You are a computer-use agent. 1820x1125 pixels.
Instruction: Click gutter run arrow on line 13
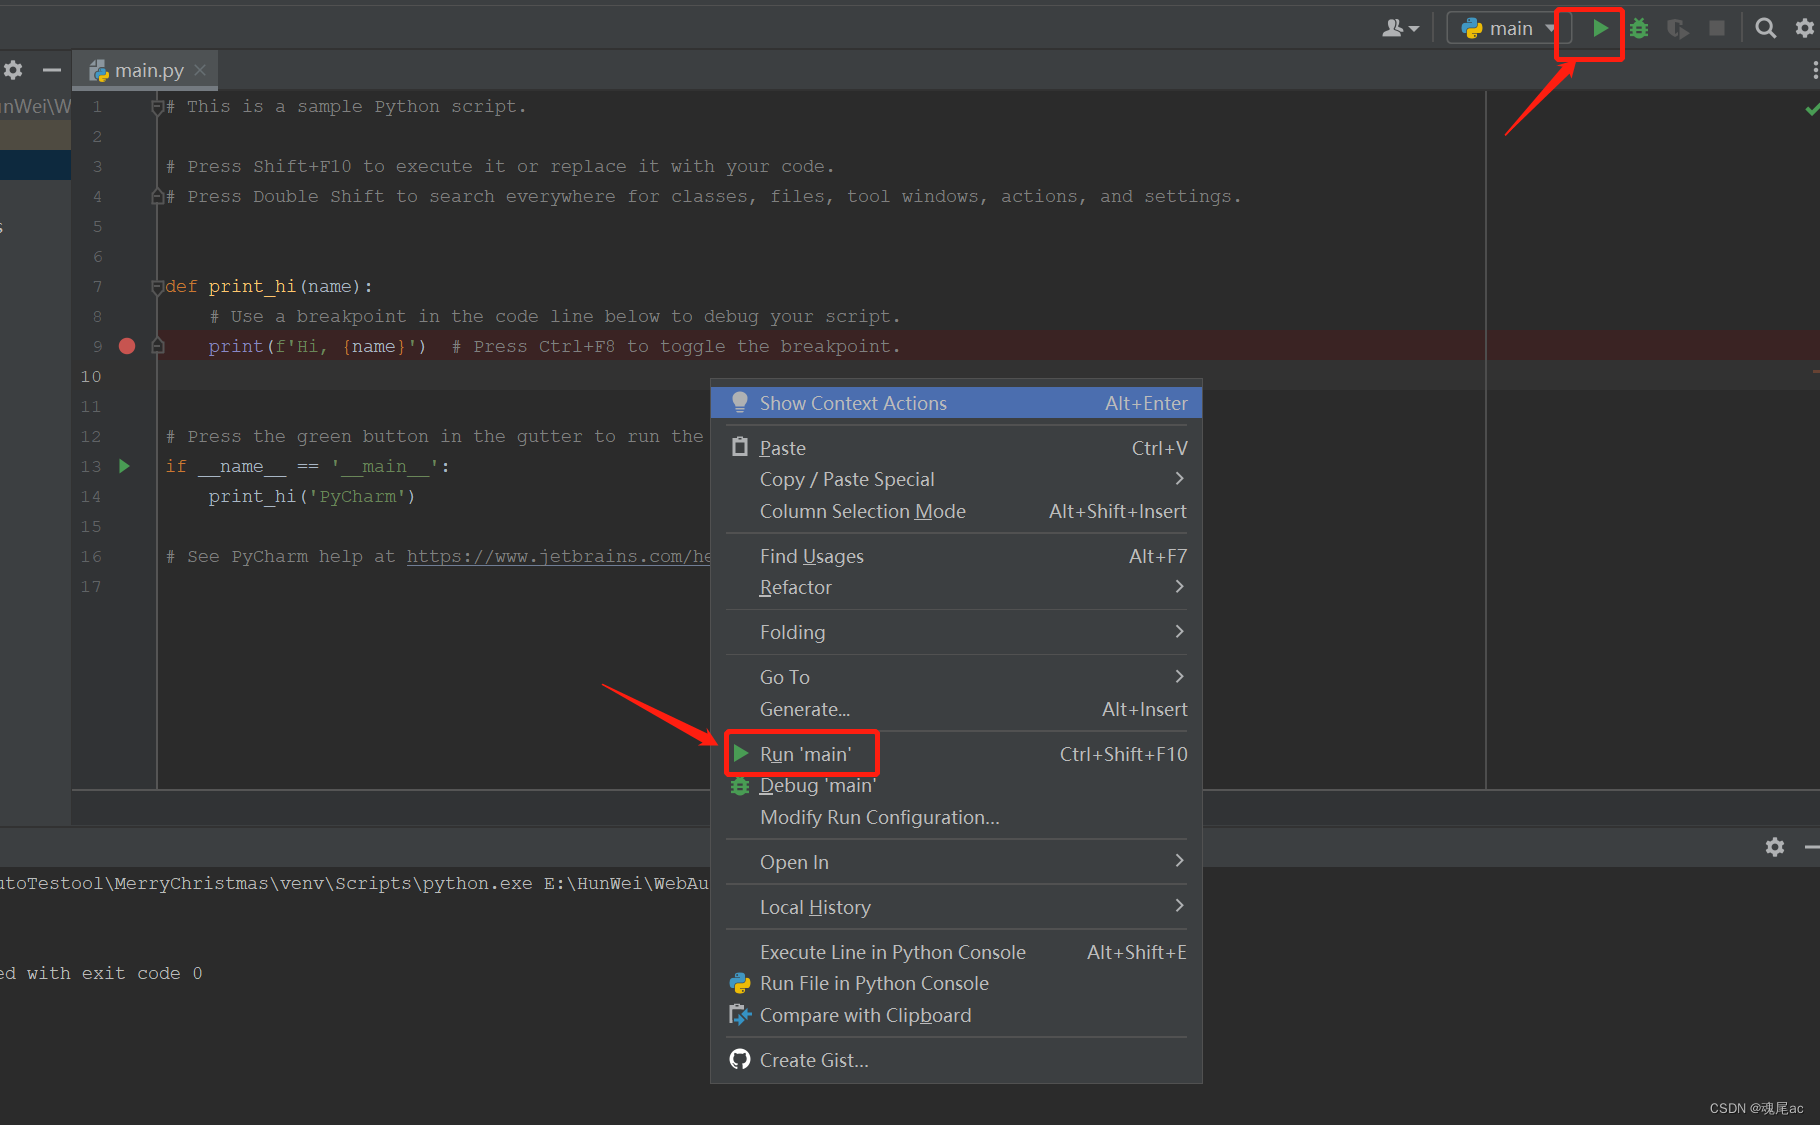[125, 466]
